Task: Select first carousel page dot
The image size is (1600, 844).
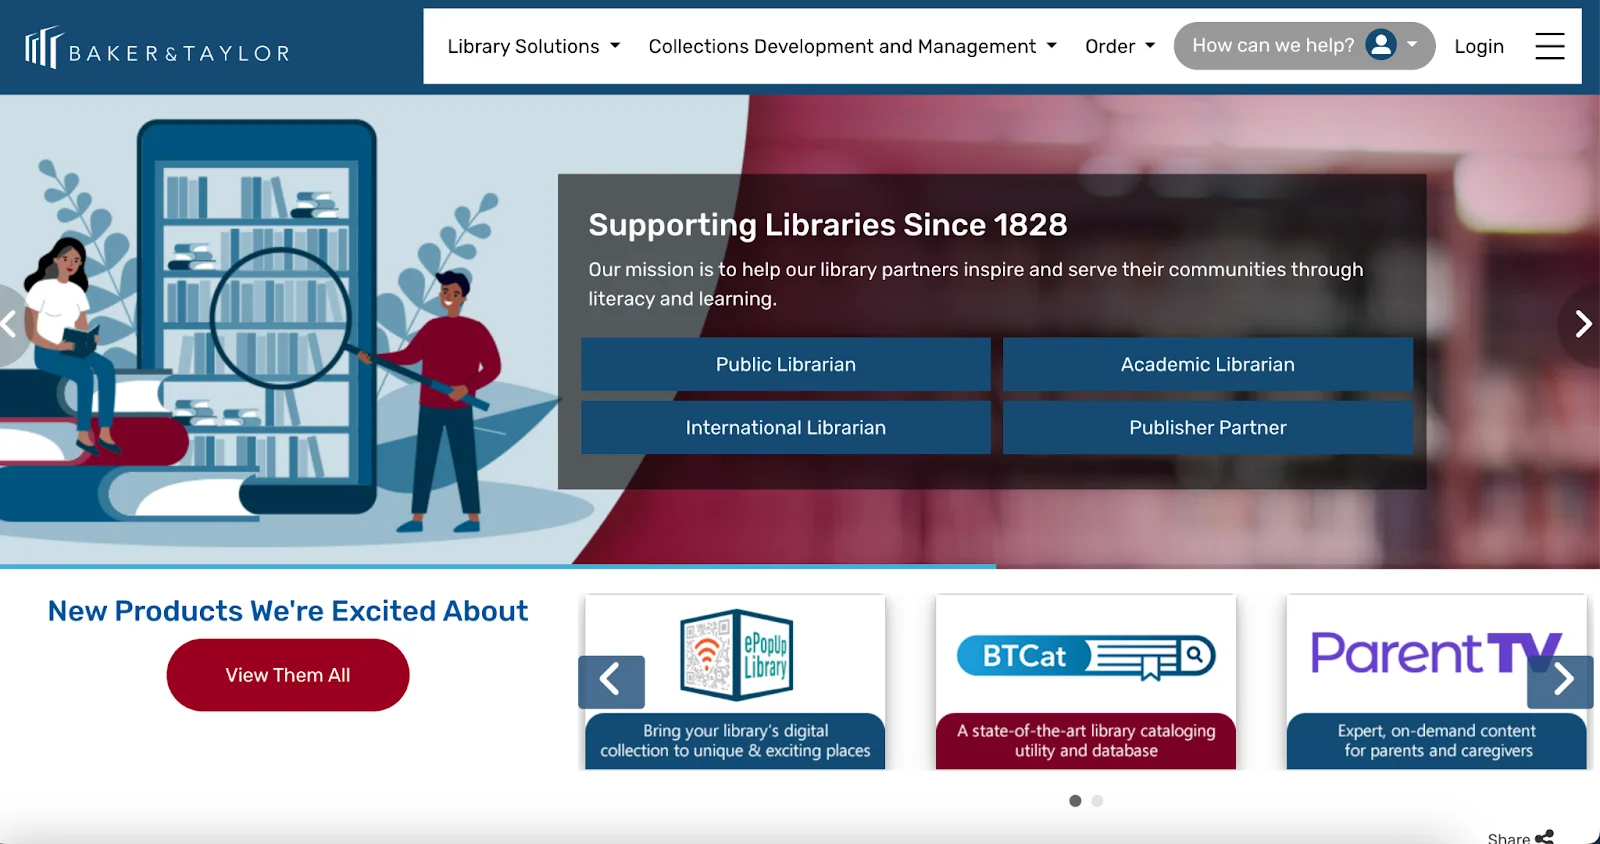Action: [x=1075, y=801]
